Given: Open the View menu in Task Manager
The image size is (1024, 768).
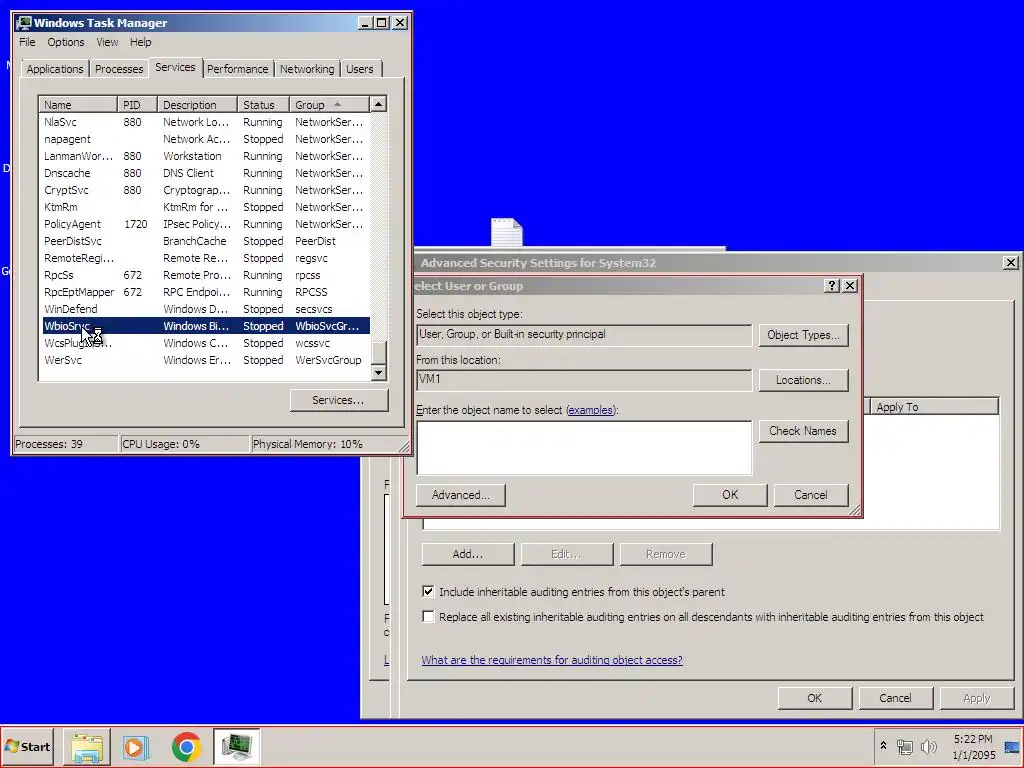Looking at the screenshot, I should point(107,42).
